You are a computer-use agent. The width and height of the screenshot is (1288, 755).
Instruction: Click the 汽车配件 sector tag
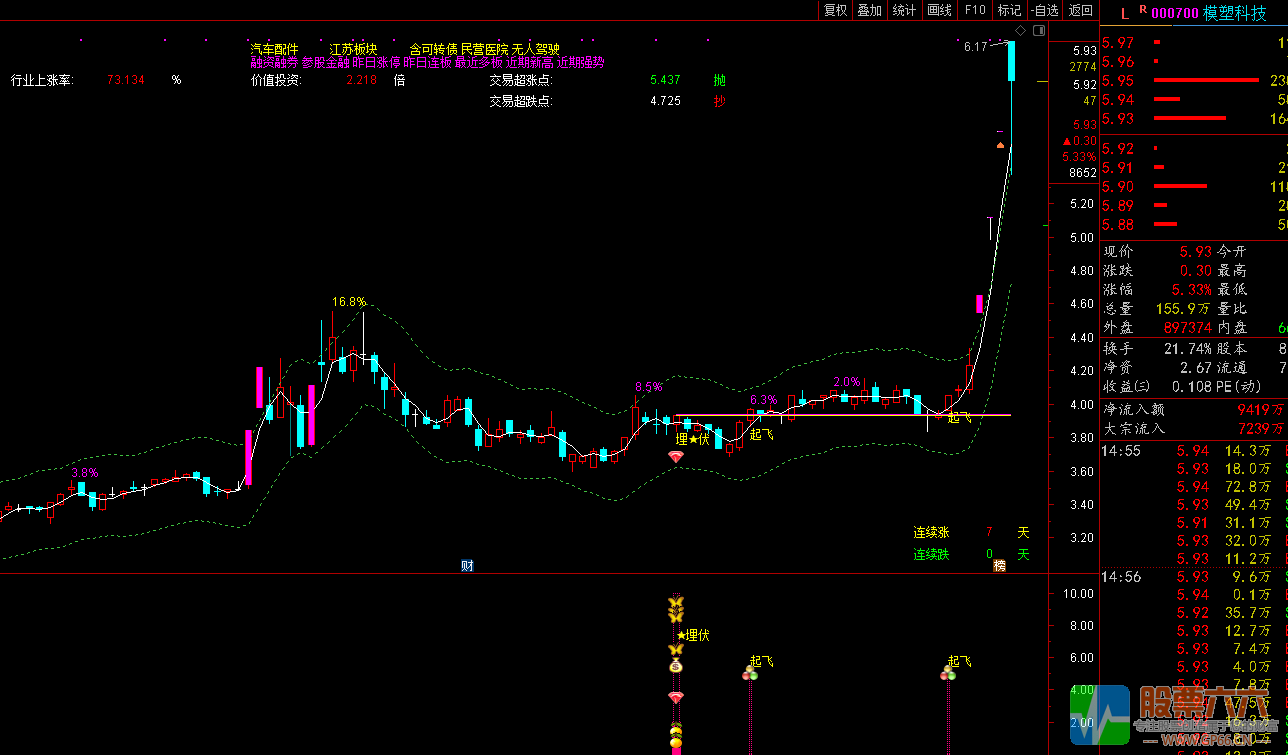pos(274,49)
